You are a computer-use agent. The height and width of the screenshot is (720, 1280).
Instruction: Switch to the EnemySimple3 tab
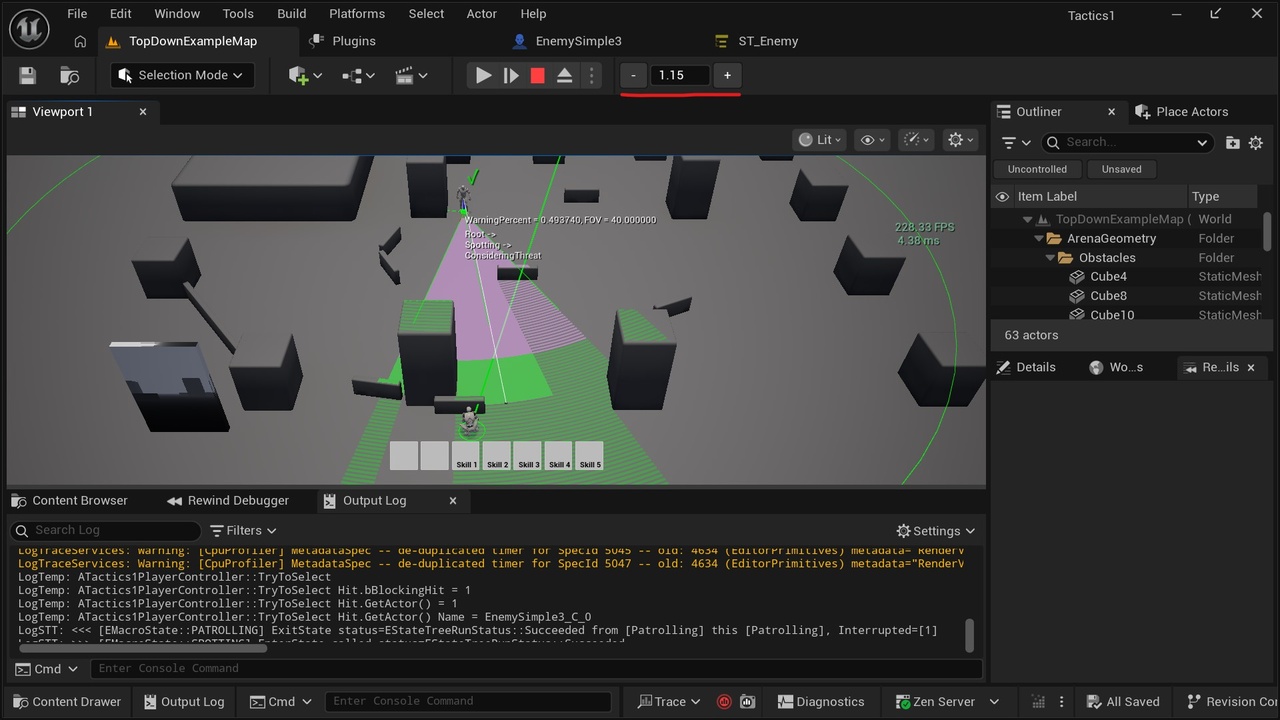[x=578, y=41]
